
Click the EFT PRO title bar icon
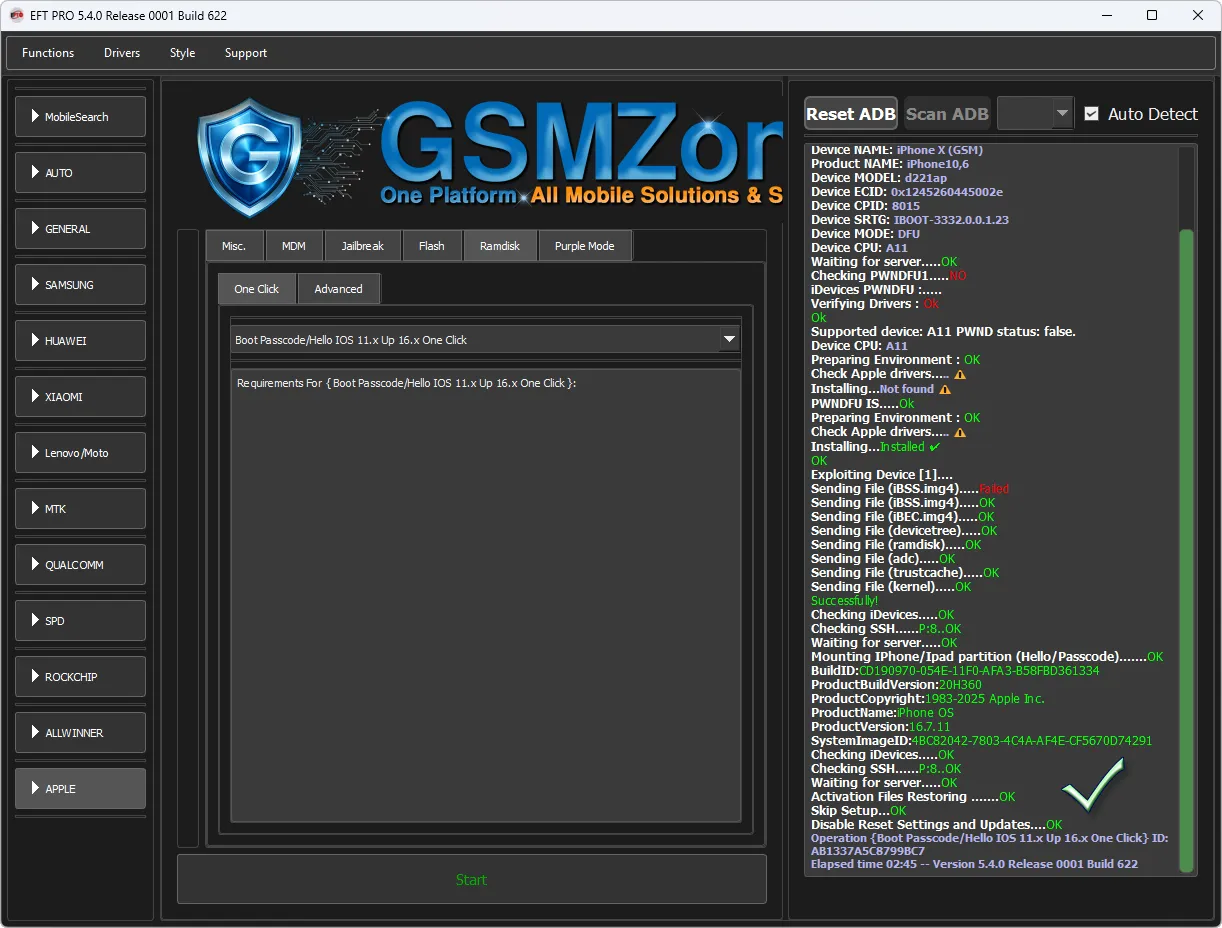coord(17,15)
